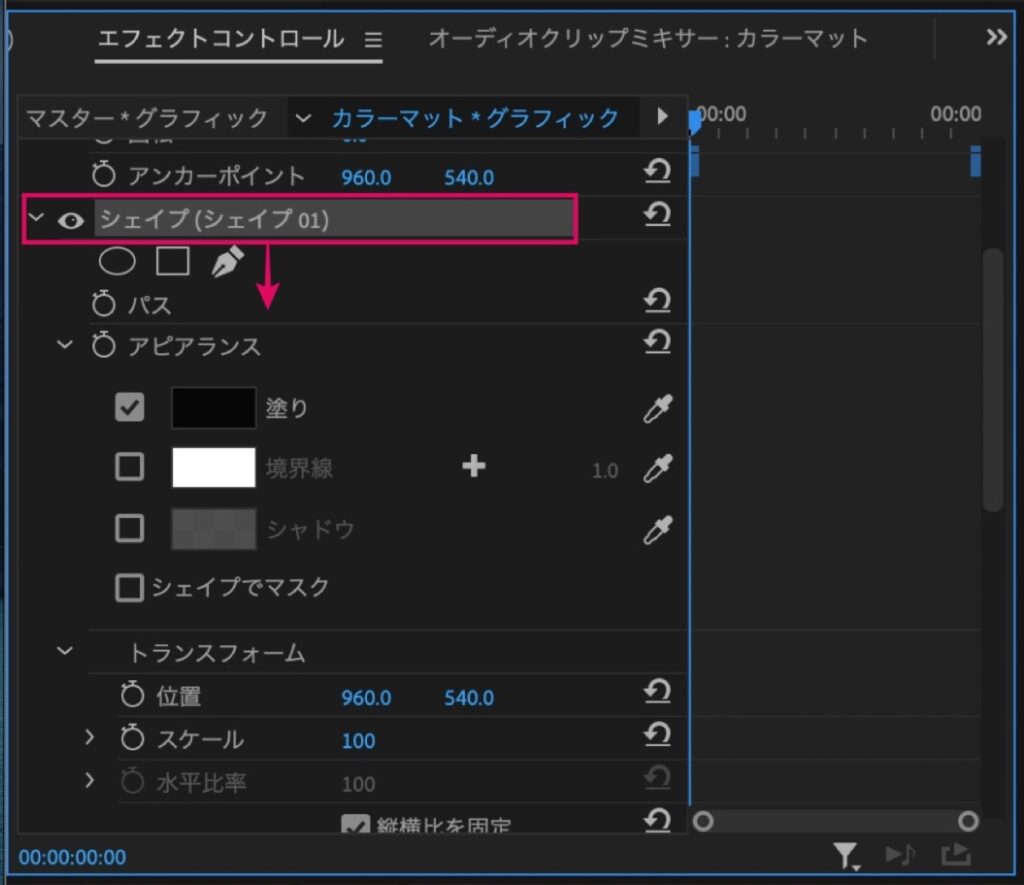Enable シェイプでマスク checkbox
The width and height of the screenshot is (1024, 885).
[129, 587]
